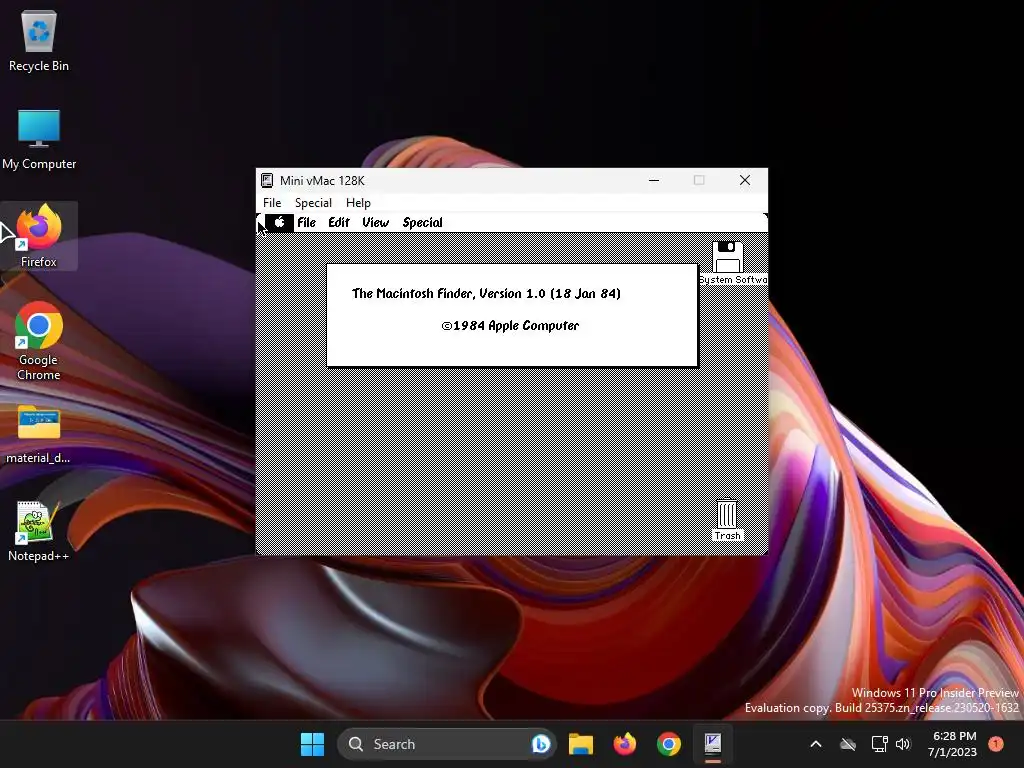This screenshot has width=1024, height=768.
Task: Click the taskbar Search box
Action: pos(446,744)
